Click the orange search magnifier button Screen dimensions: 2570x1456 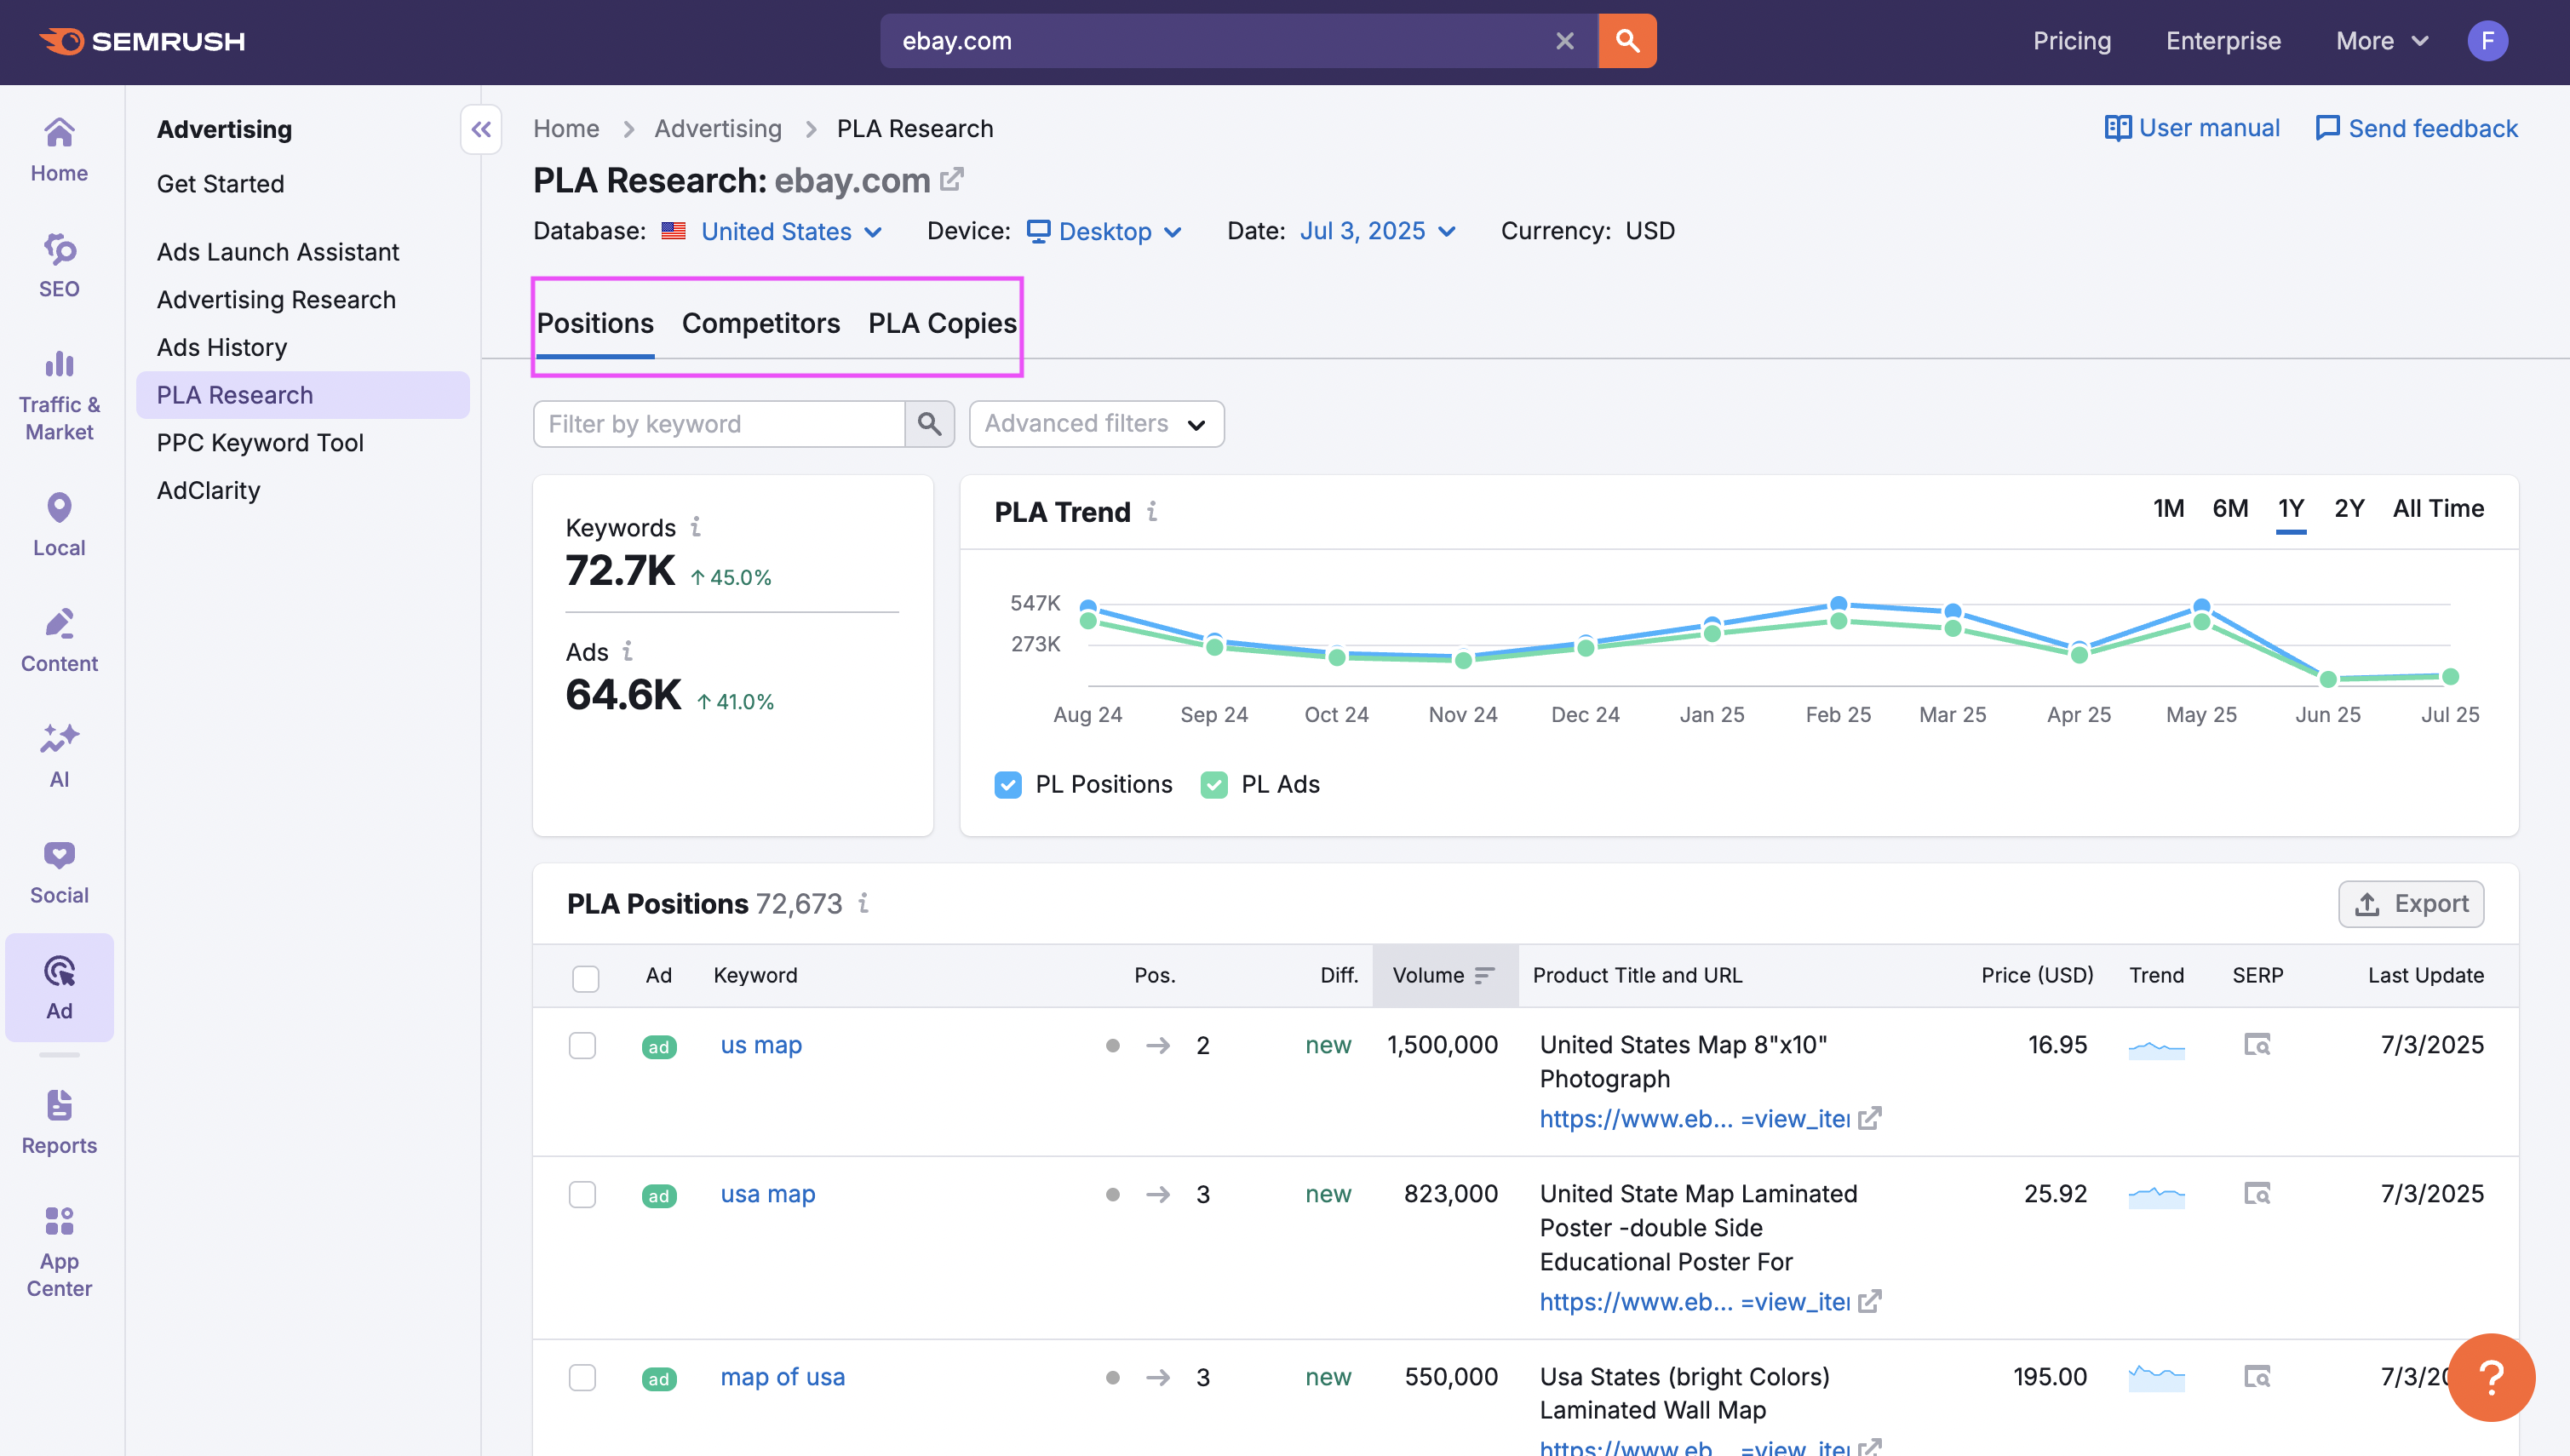(x=1626, y=41)
